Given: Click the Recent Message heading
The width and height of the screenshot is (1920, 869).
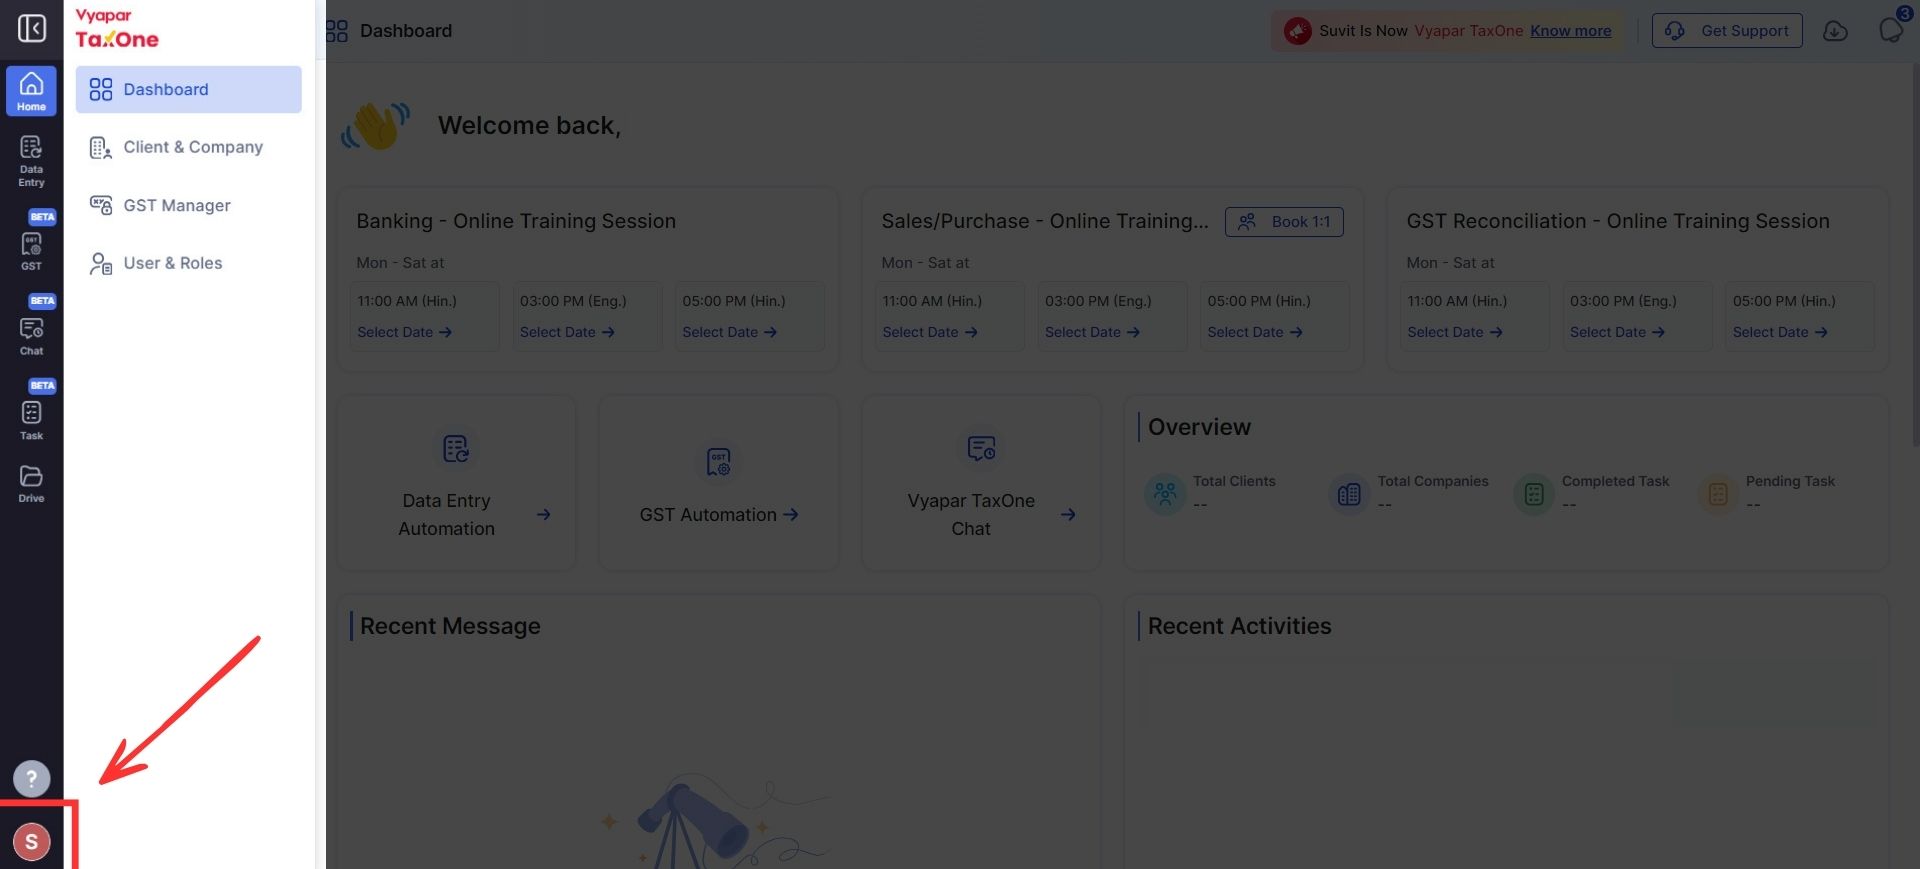Looking at the screenshot, I should coord(450,626).
